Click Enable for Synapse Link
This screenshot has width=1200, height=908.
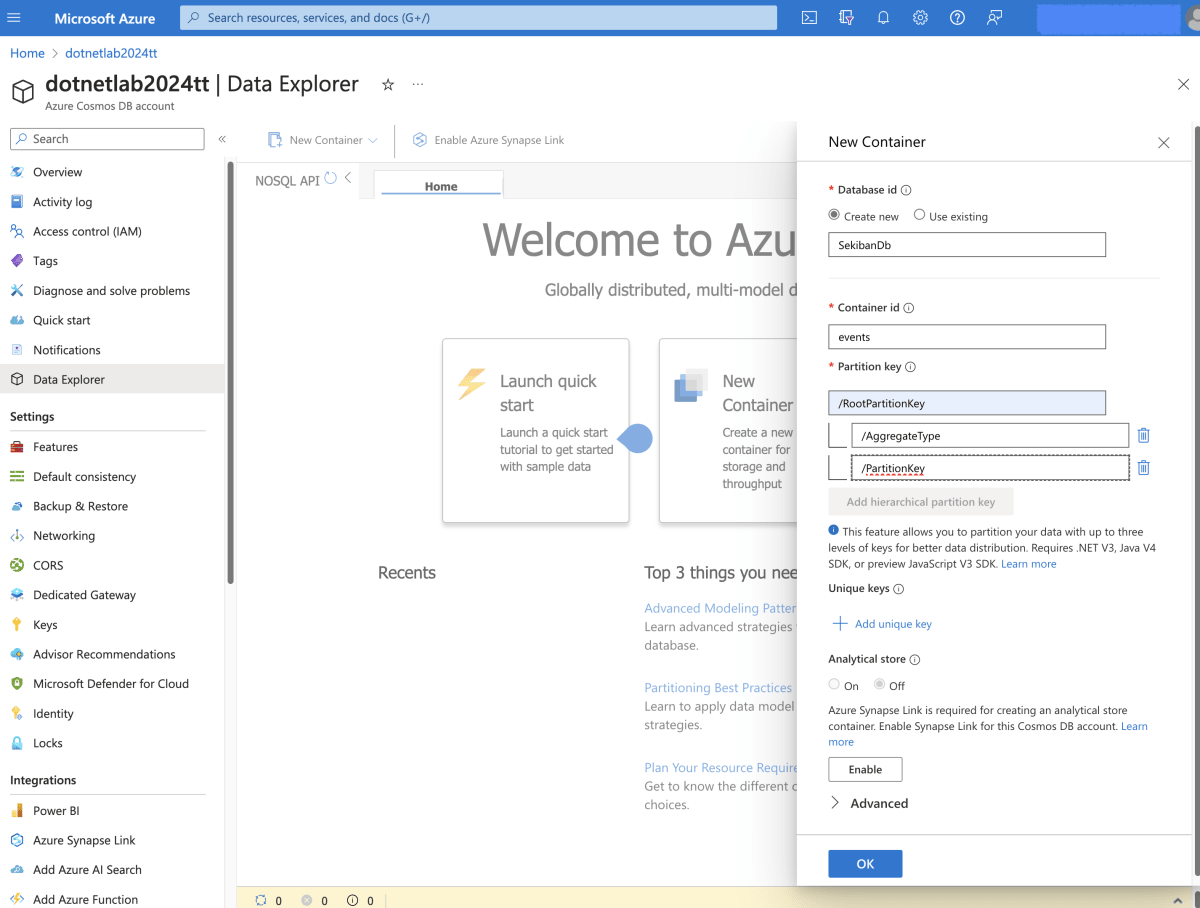point(865,769)
